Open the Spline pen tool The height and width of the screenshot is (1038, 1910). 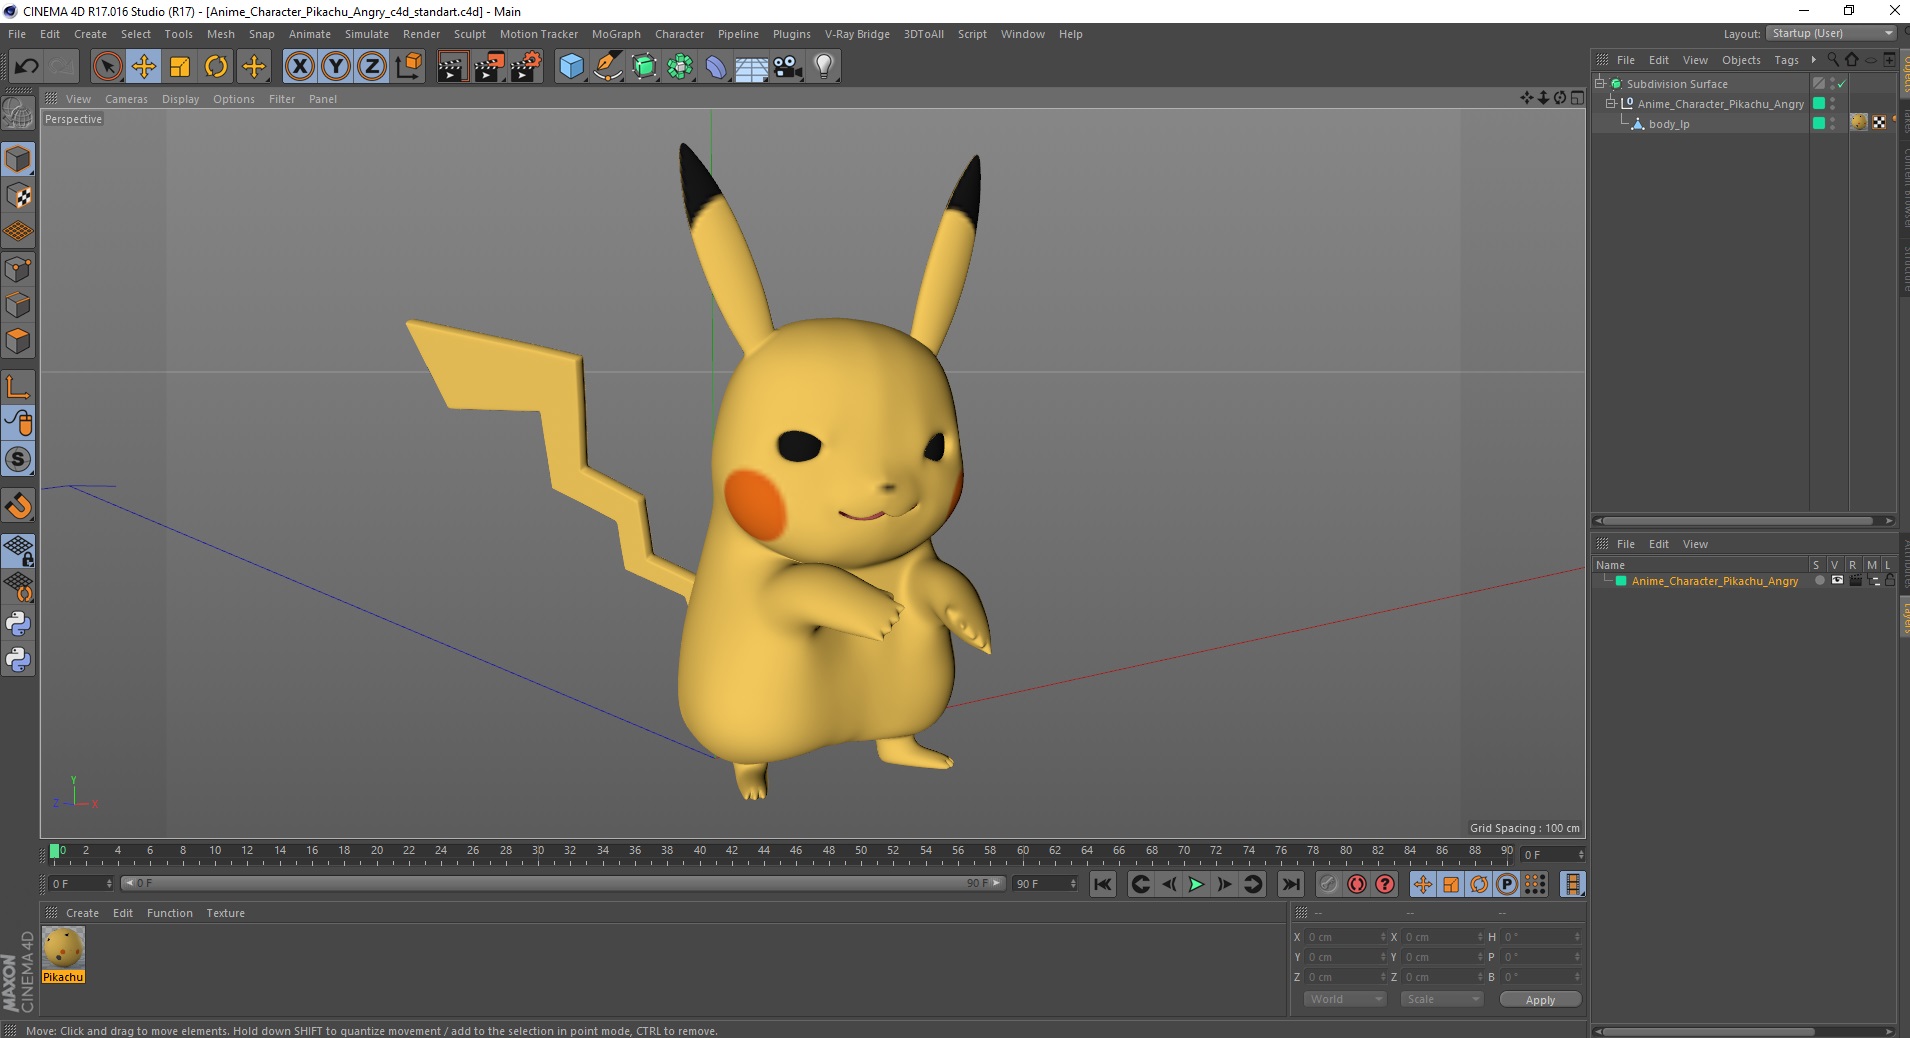point(608,67)
